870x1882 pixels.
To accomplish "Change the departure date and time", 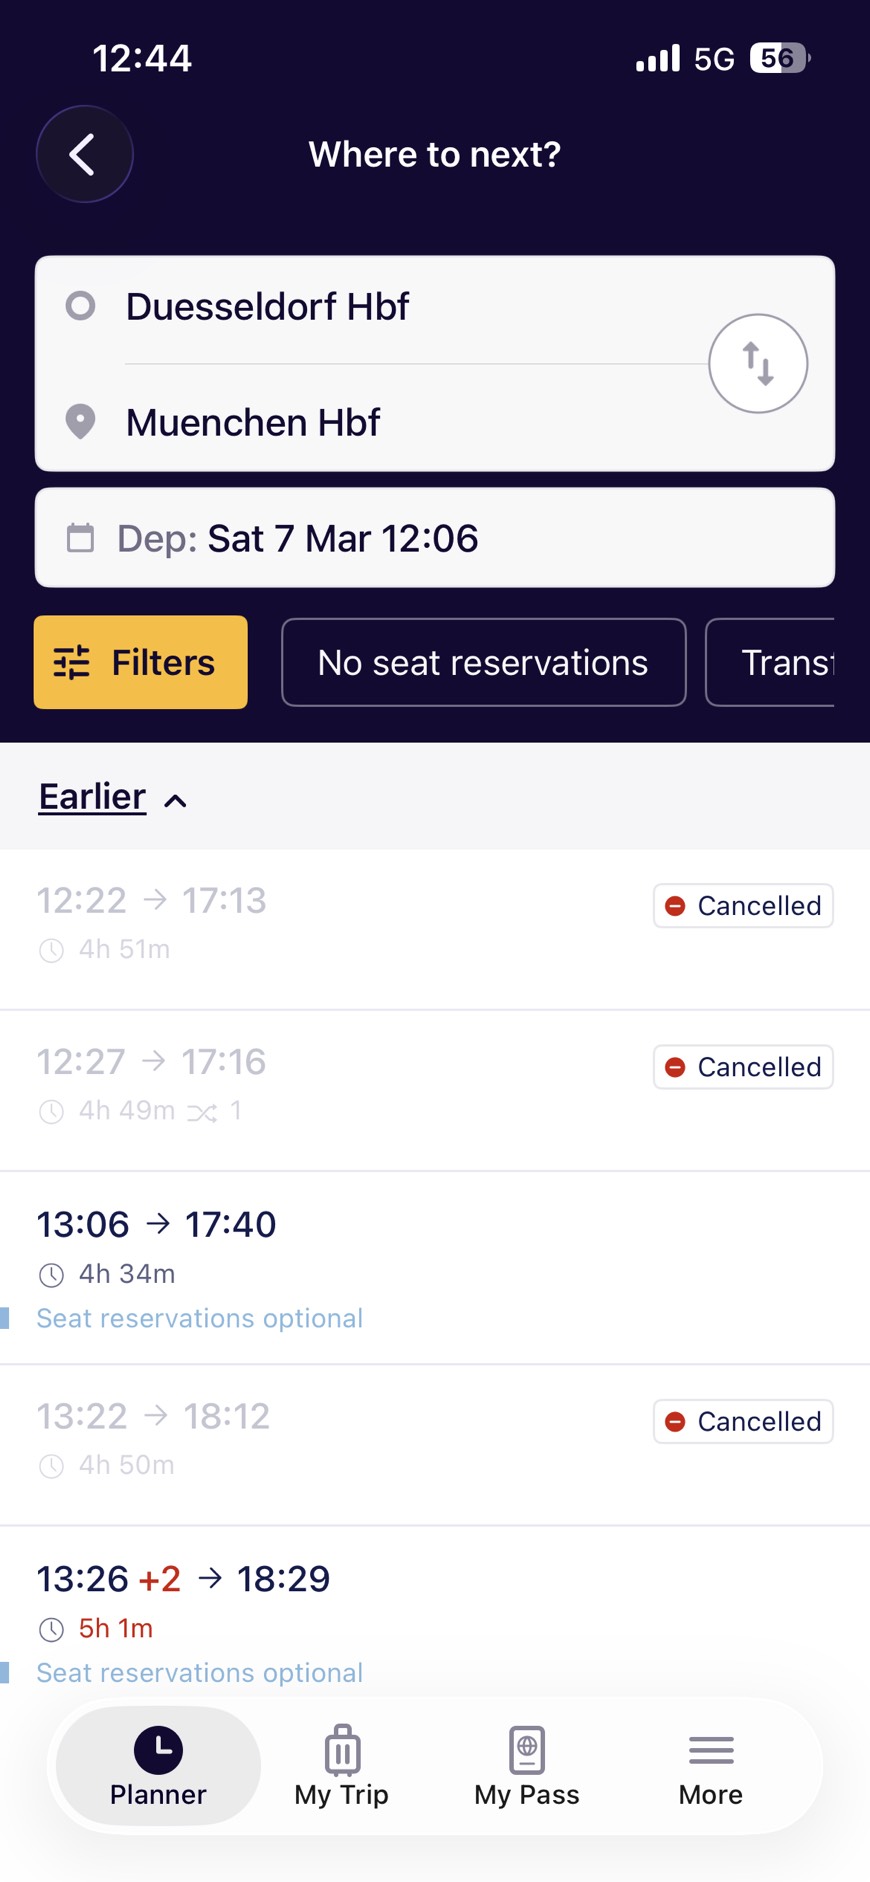I will [x=435, y=538].
